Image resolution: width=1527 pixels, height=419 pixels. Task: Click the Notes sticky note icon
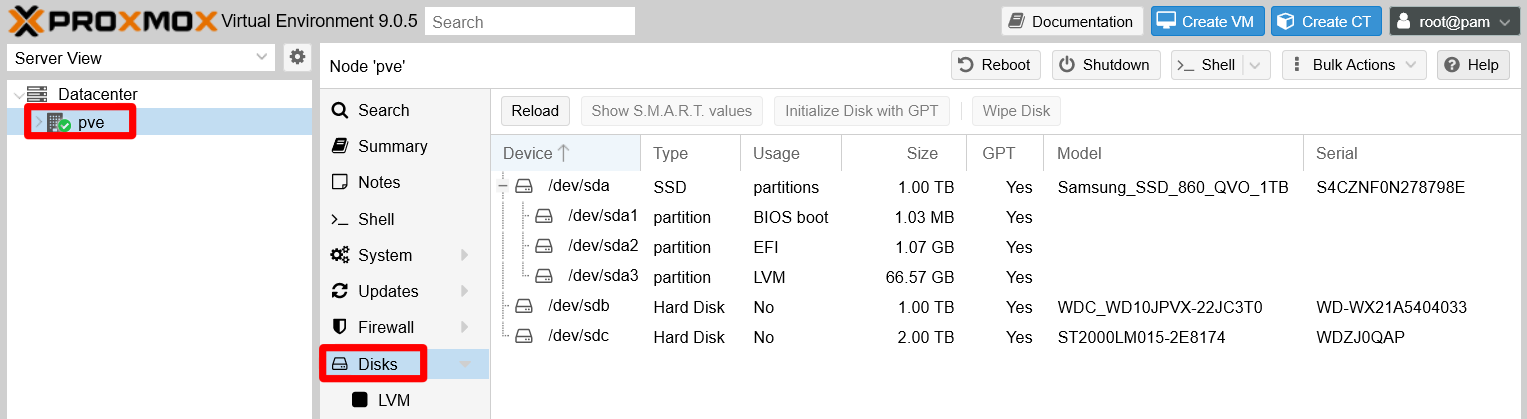click(340, 182)
